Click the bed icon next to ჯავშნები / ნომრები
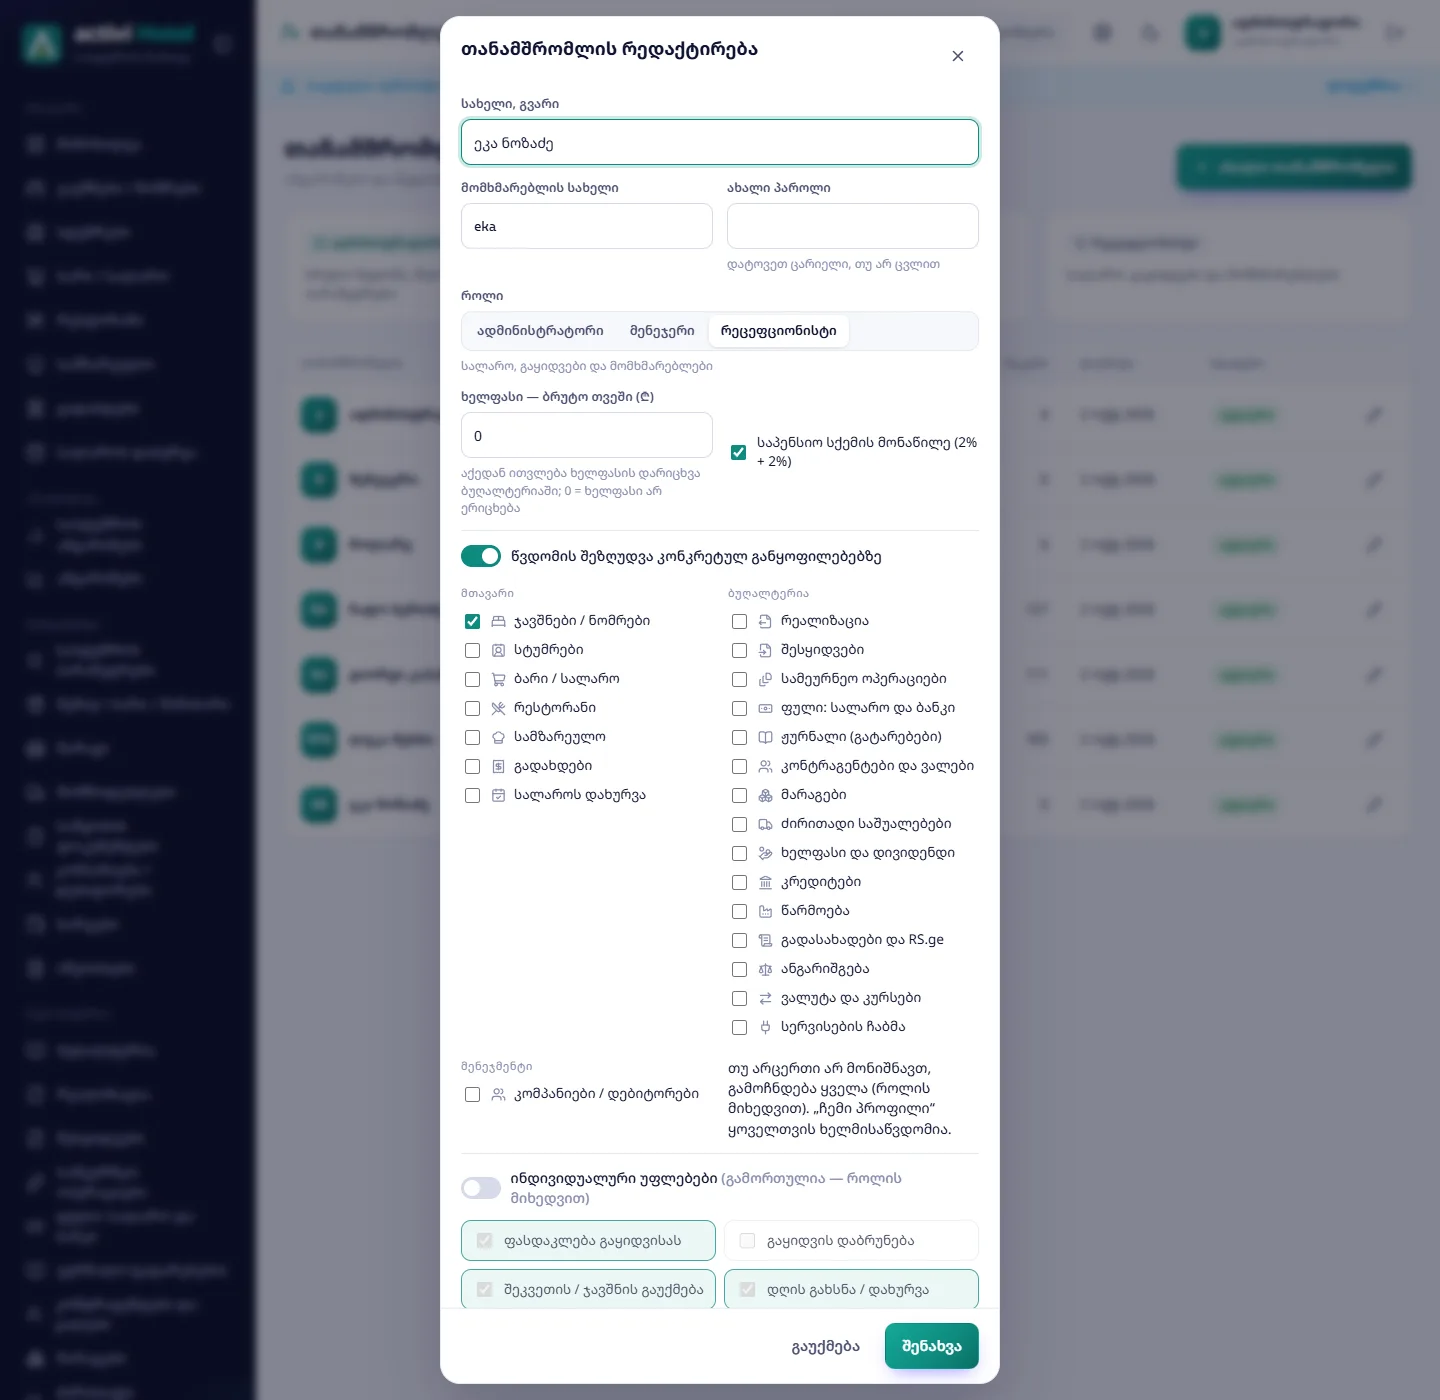The image size is (1440, 1400). coord(498,621)
